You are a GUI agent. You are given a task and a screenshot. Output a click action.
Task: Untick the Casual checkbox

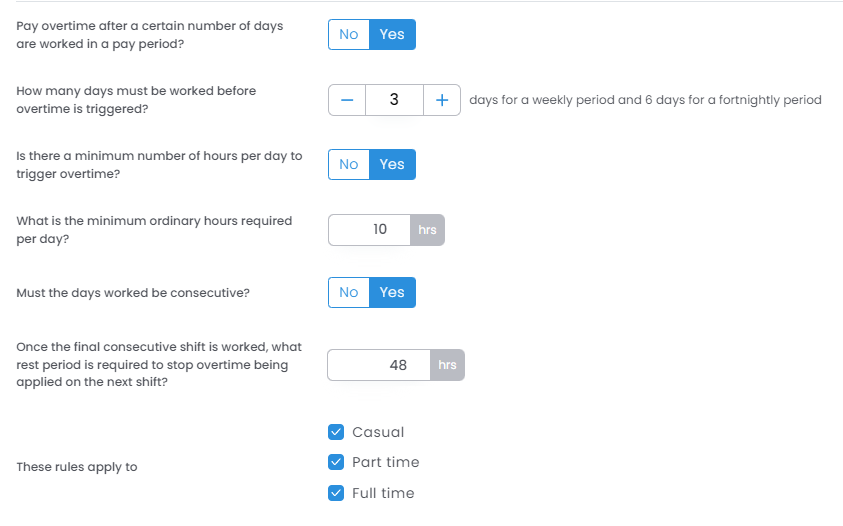(x=336, y=432)
